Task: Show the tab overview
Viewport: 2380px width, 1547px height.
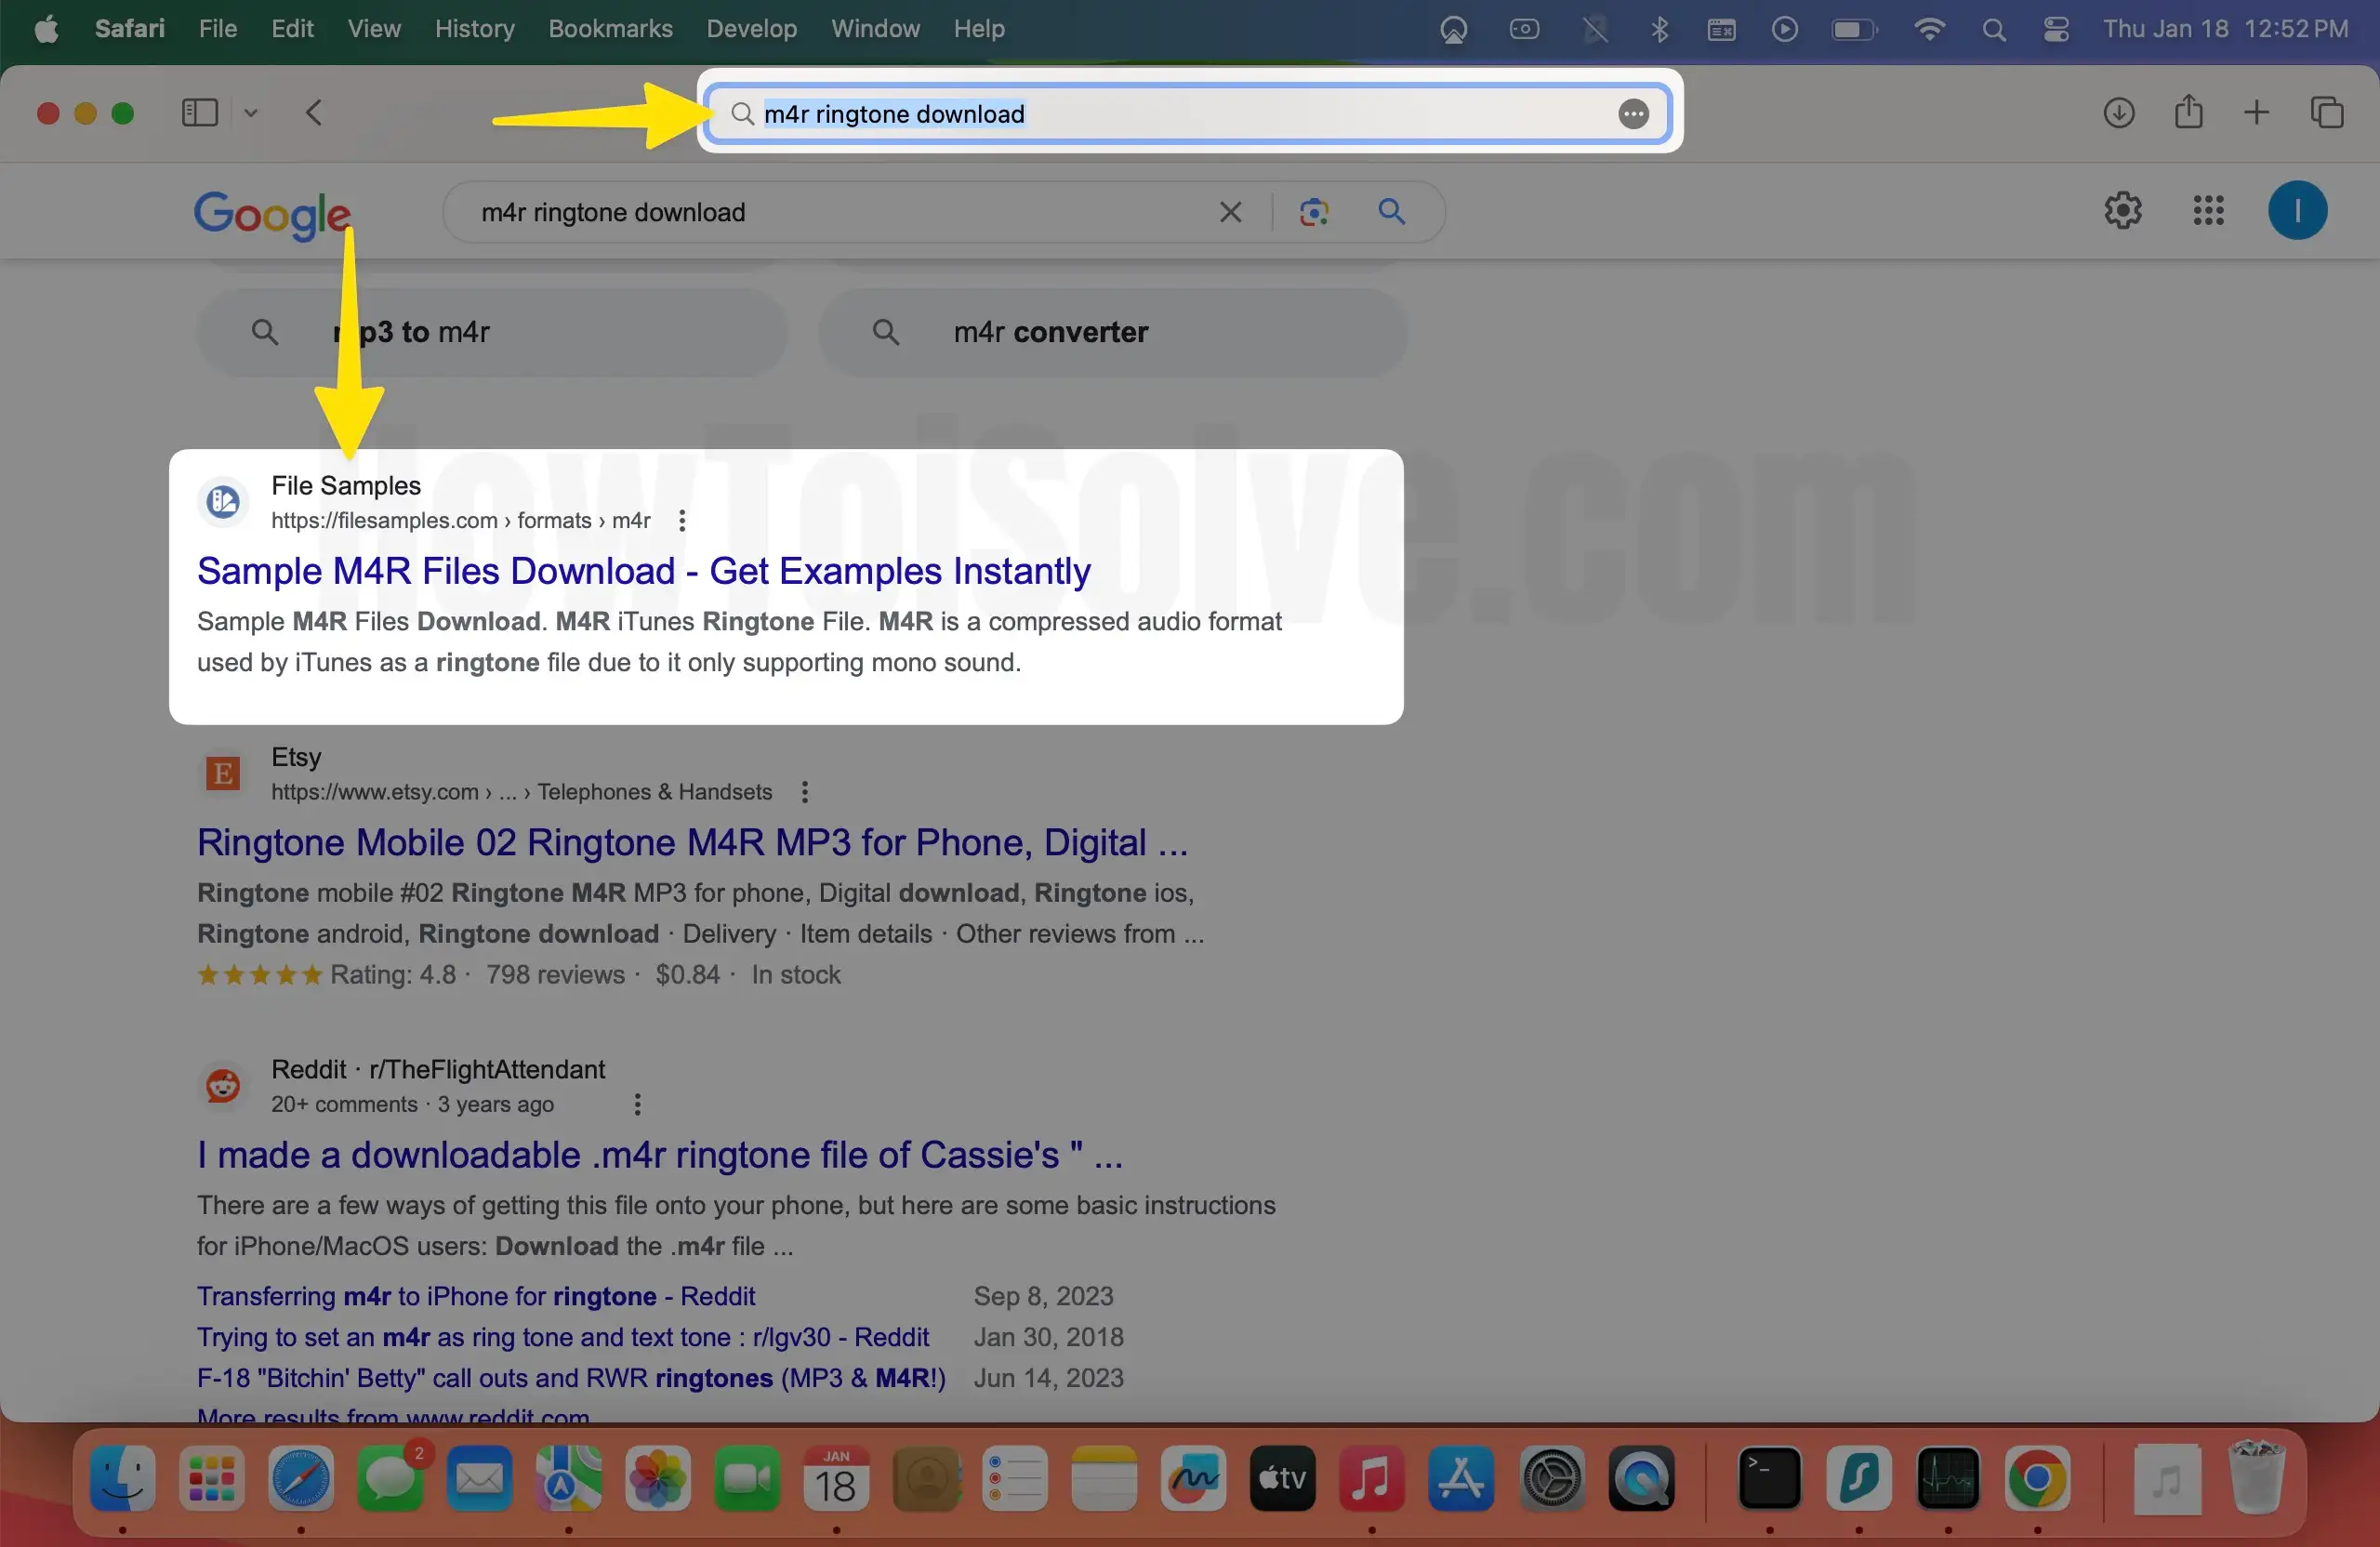Action: tap(2328, 113)
